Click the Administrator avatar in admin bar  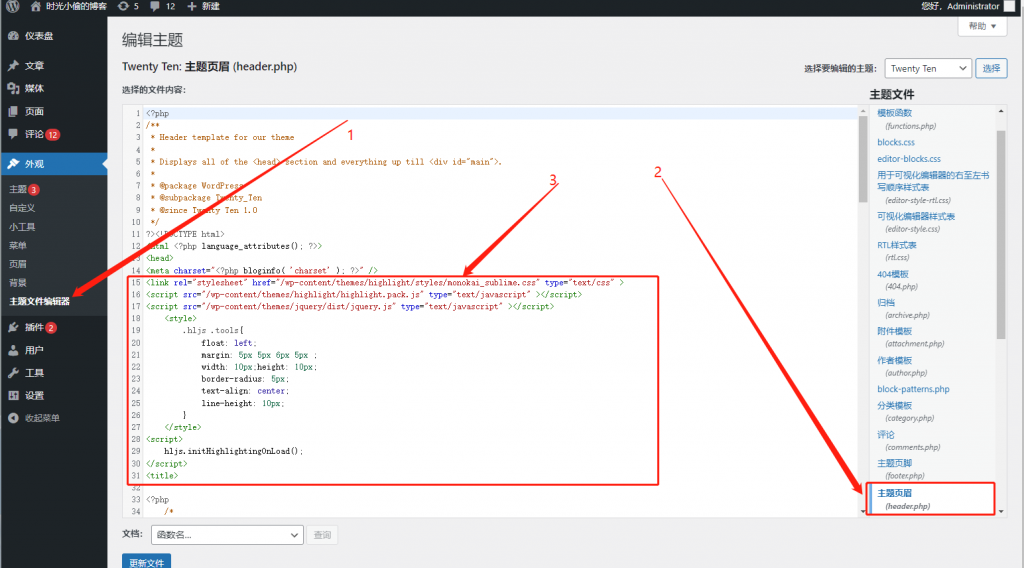coord(1010,7)
